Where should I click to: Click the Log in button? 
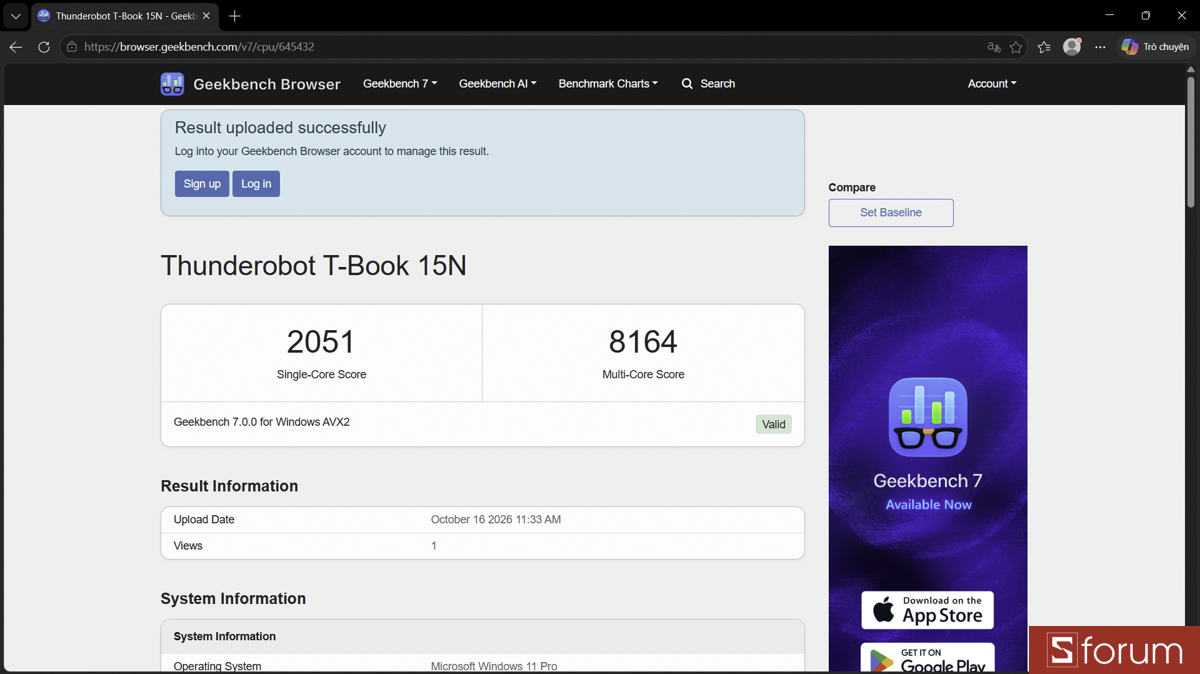click(256, 184)
